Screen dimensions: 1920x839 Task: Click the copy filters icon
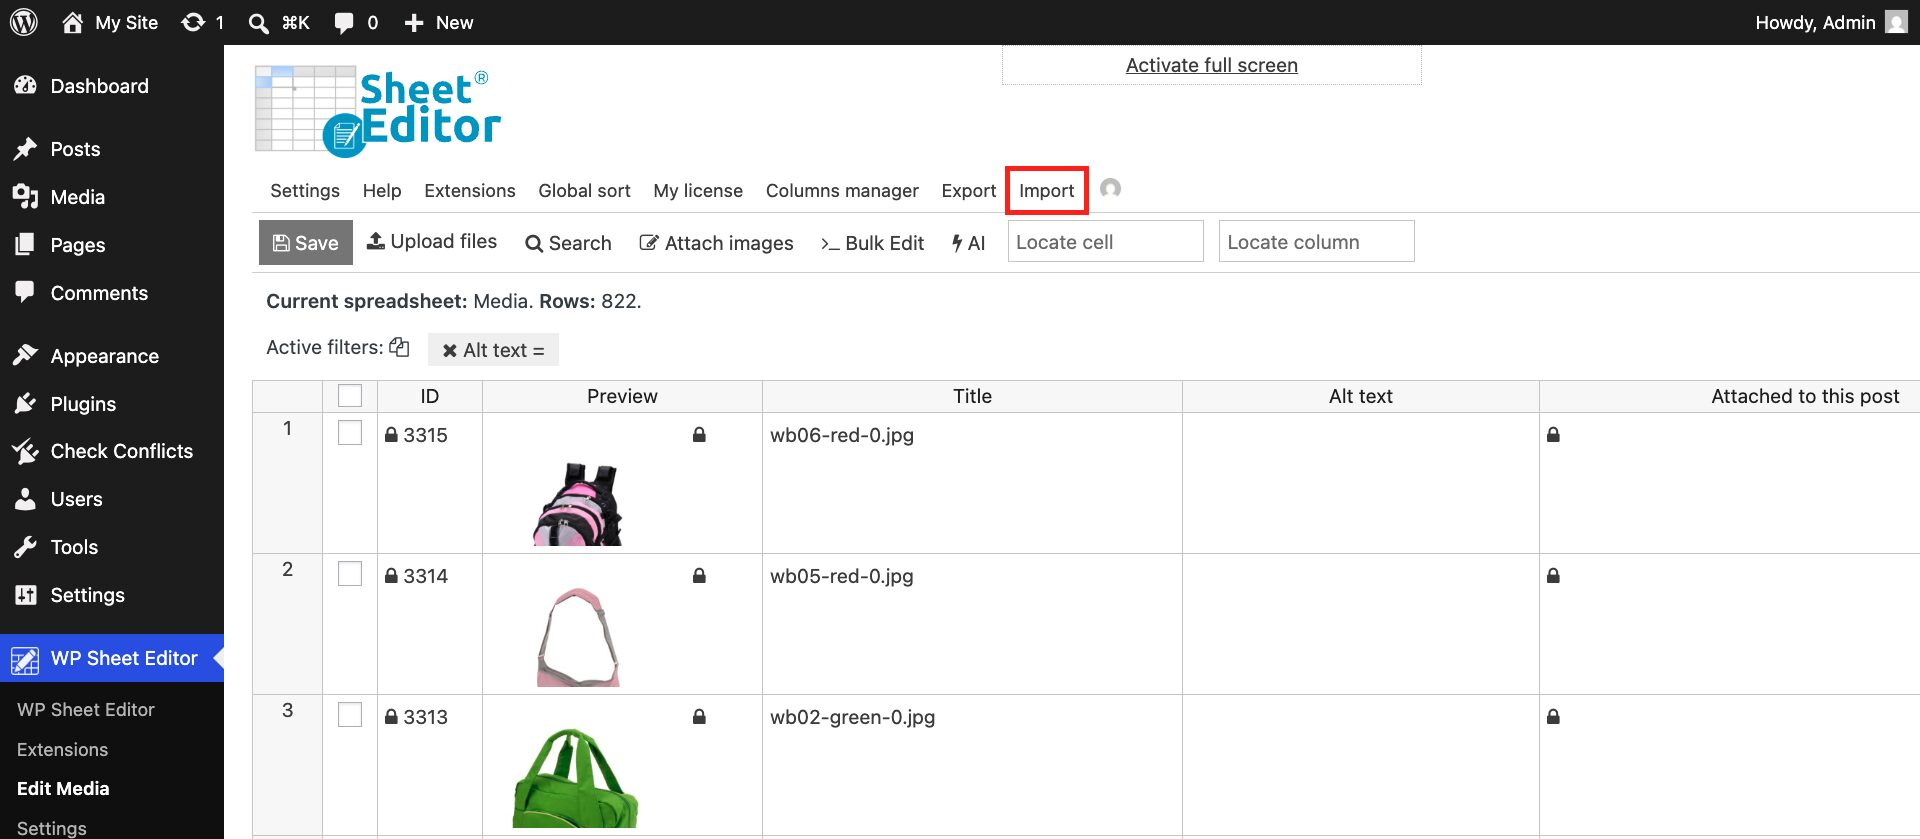tap(399, 347)
